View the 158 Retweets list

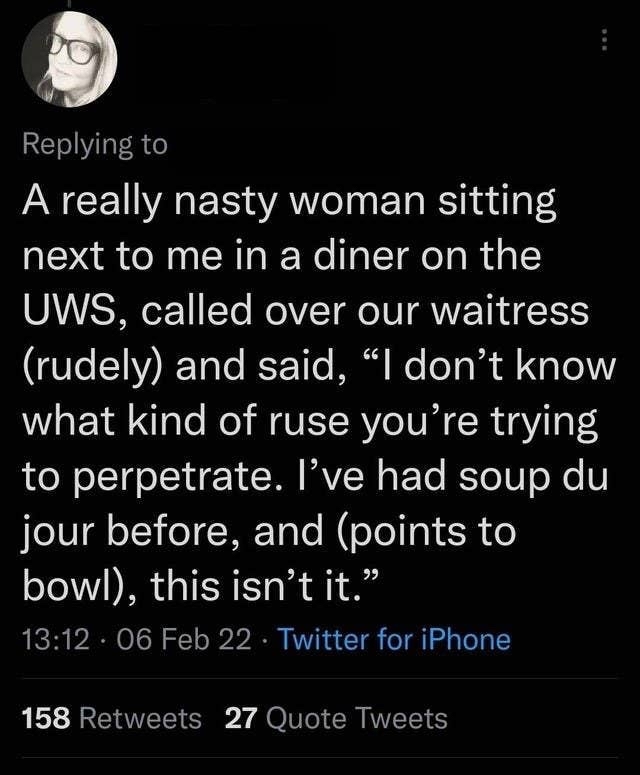point(111,717)
